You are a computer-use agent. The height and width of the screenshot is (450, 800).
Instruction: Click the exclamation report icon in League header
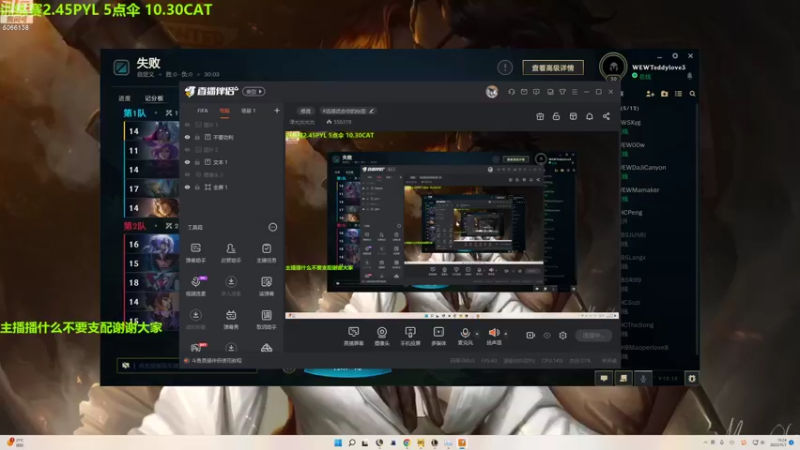pyautogui.click(x=505, y=67)
